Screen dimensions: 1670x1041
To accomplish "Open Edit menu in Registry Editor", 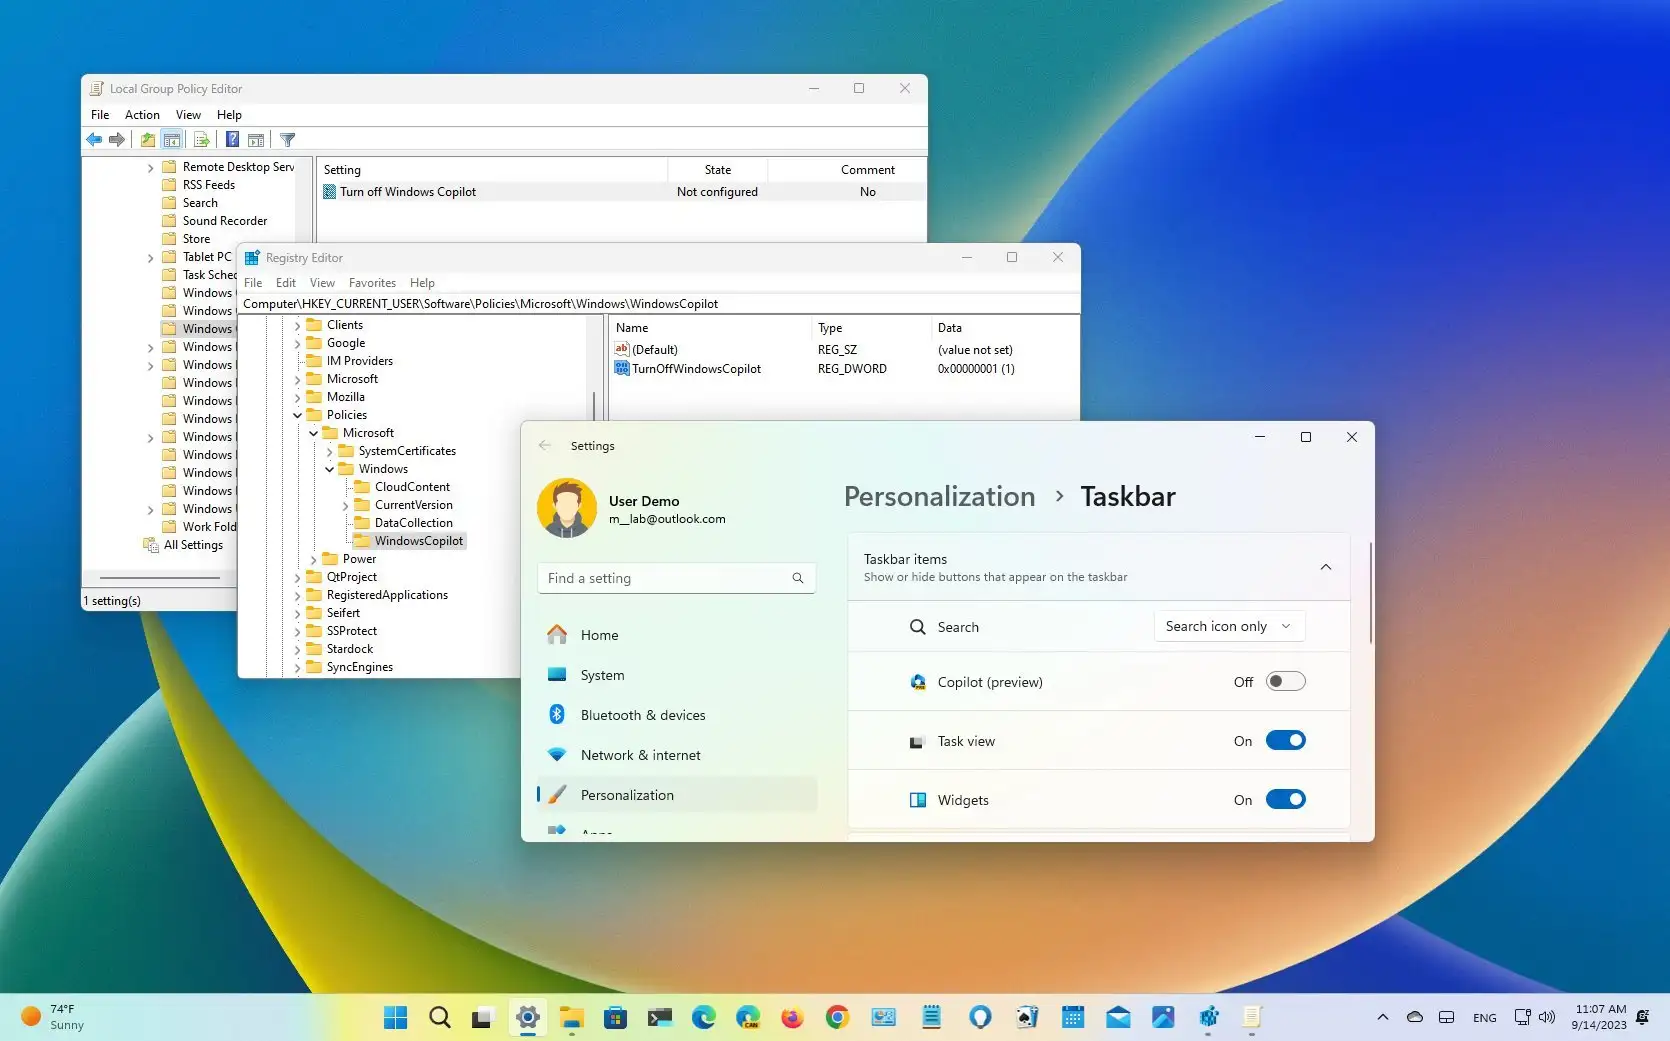I will click(286, 283).
